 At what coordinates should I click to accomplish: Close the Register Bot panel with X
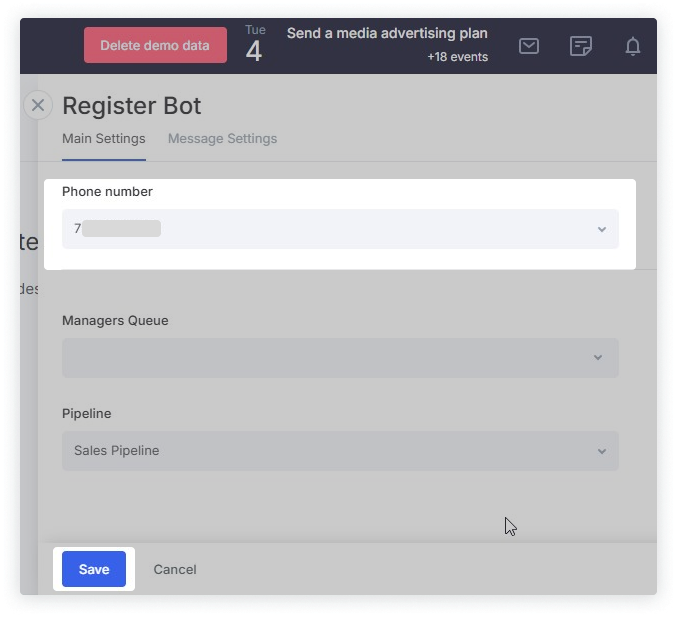pos(38,105)
